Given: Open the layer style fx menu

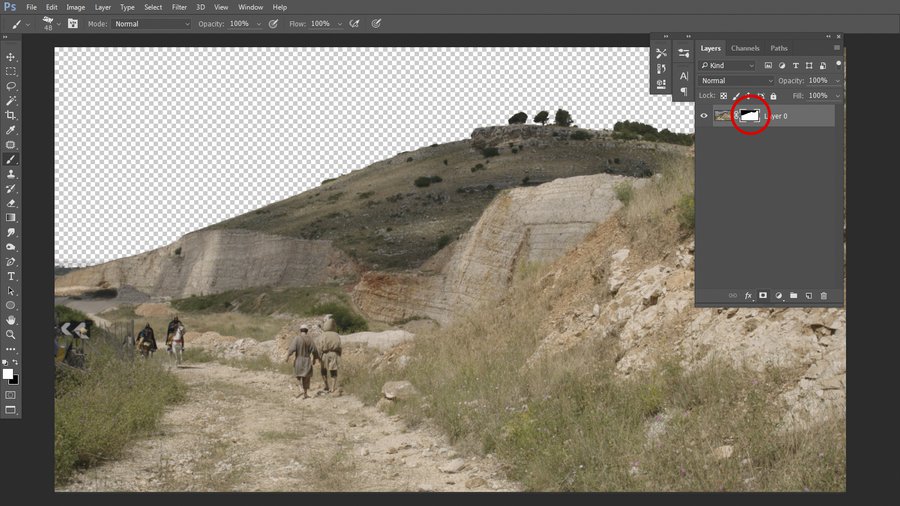Looking at the screenshot, I should 747,296.
